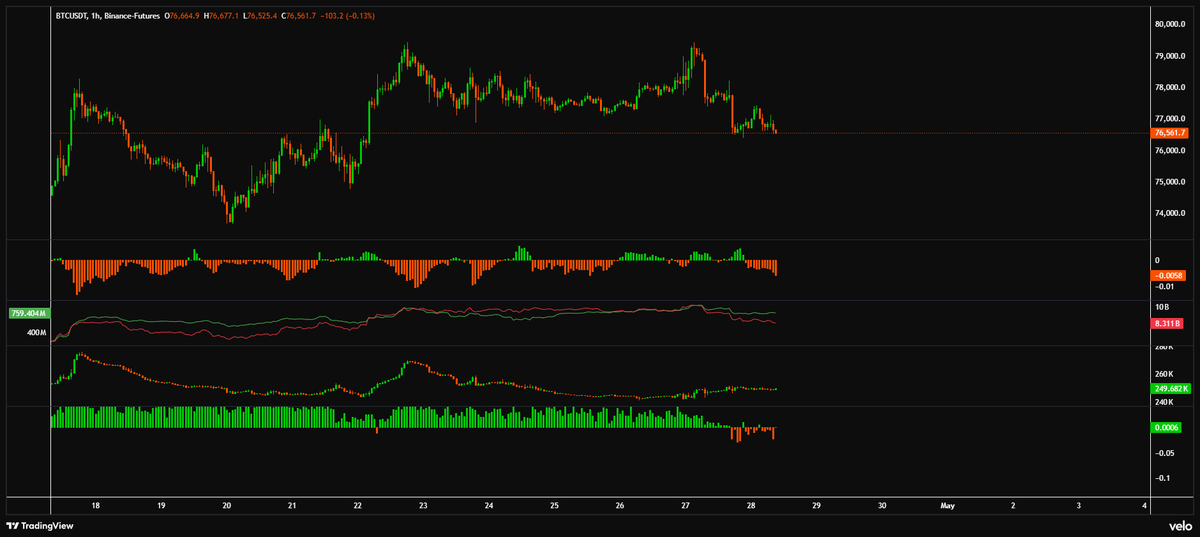
Task: Click the 240K scale label
Action: coord(1164,402)
